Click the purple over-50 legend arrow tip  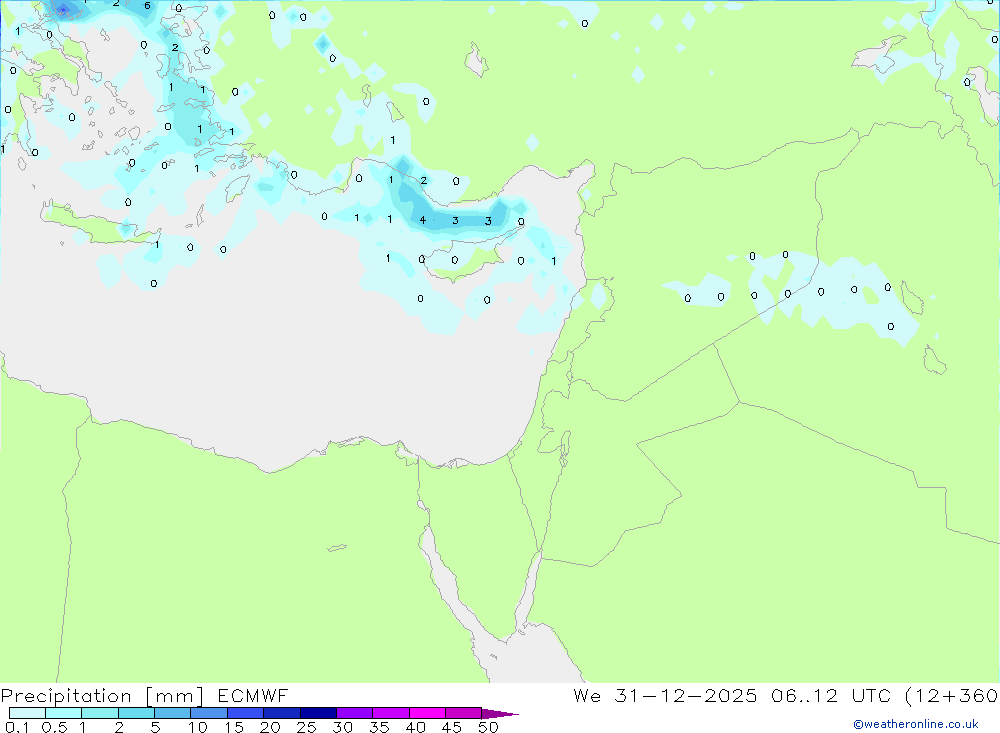click(x=500, y=713)
